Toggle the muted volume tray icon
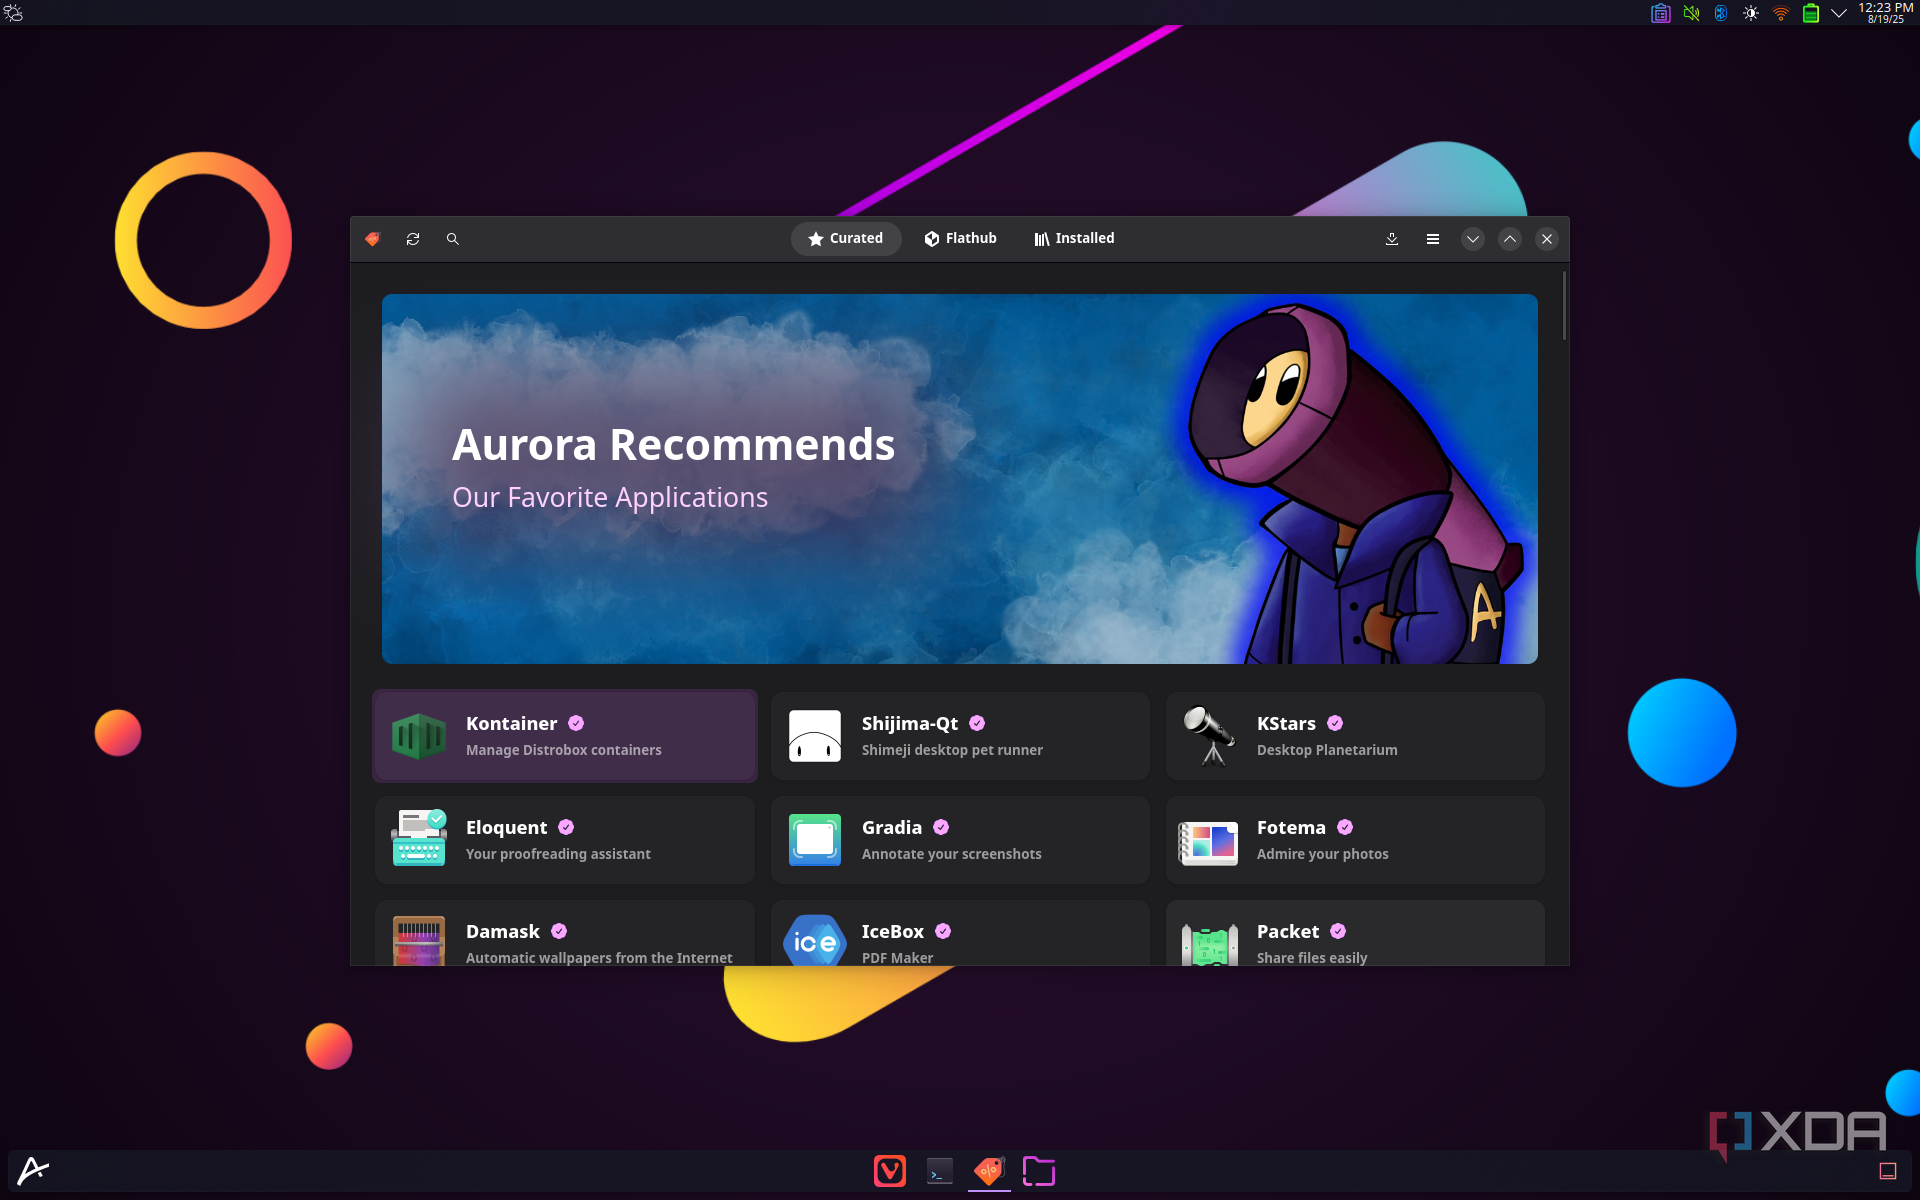 click(x=1691, y=13)
